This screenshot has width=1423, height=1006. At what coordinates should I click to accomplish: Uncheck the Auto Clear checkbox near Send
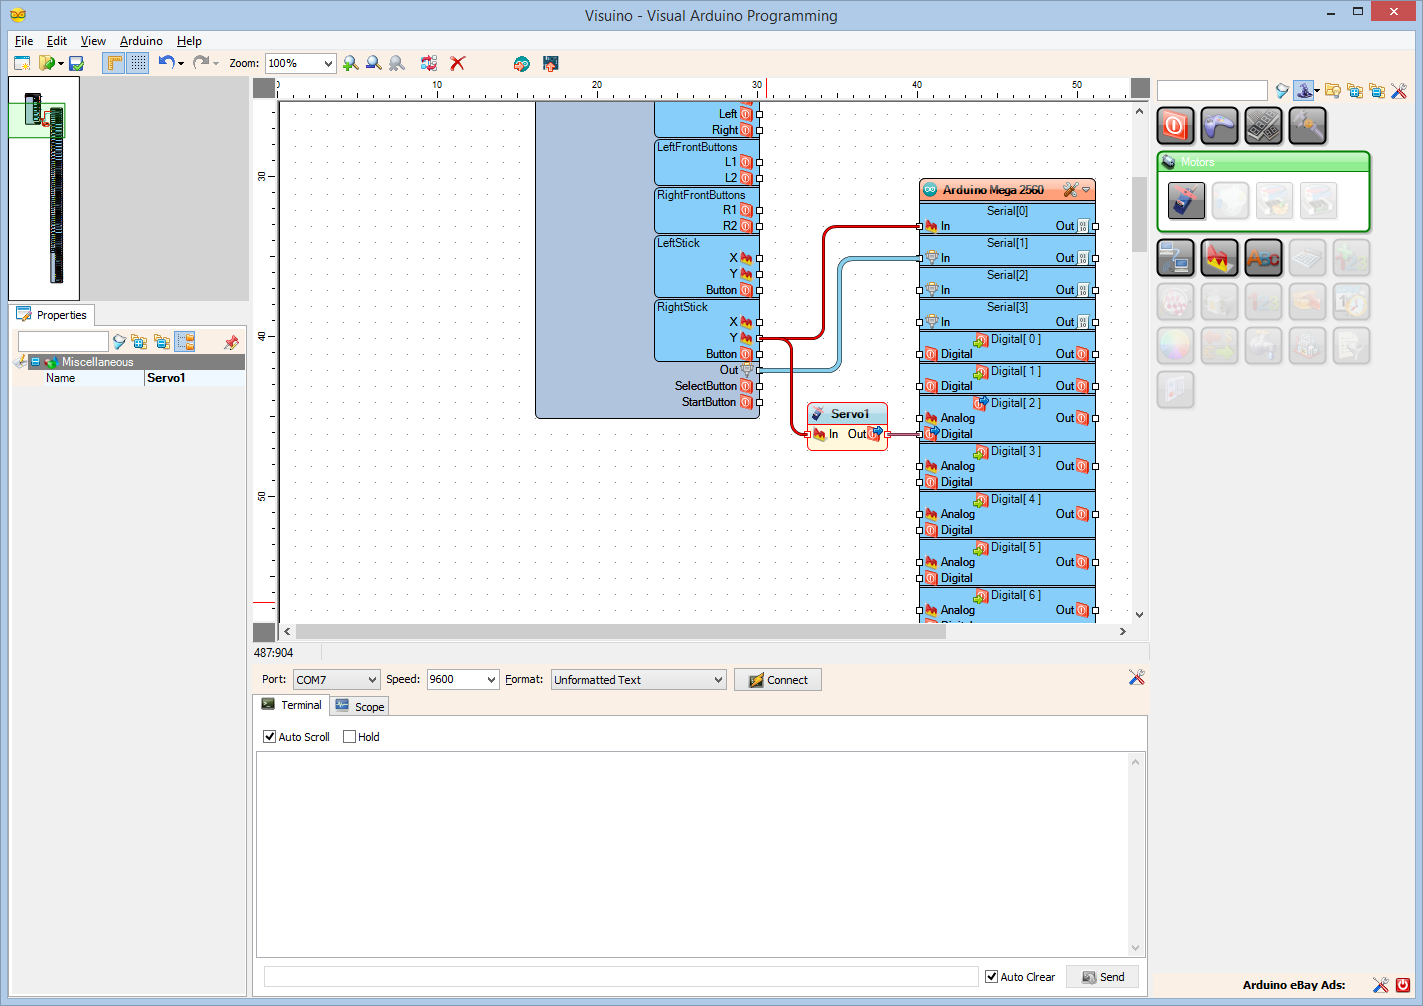990,977
